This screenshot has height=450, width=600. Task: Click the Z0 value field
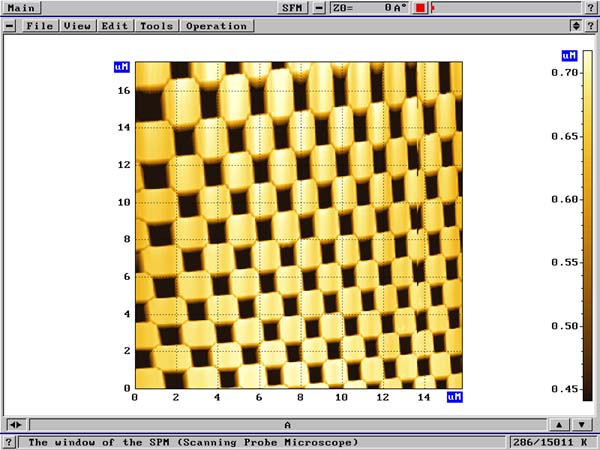[x=369, y=7]
